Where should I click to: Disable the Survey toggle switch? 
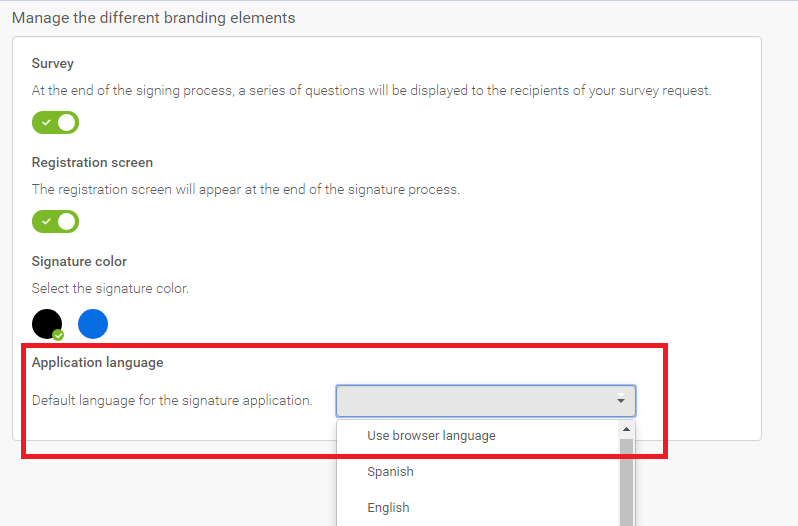[x=55, y=123]
